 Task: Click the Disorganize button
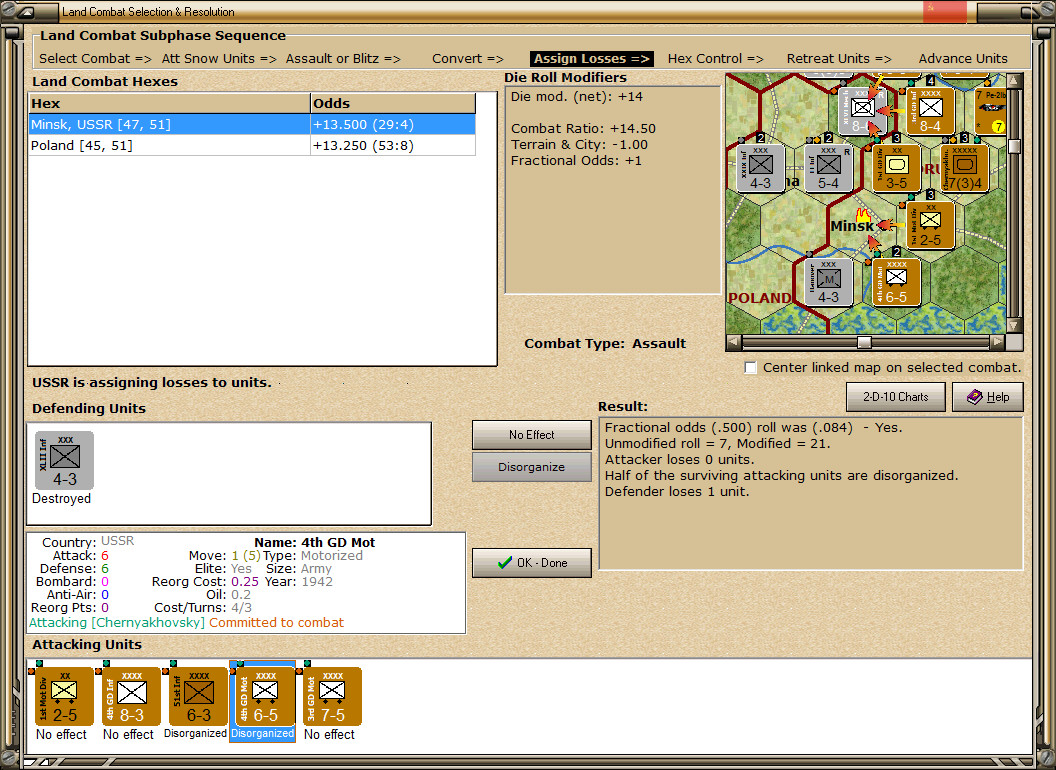531,467
